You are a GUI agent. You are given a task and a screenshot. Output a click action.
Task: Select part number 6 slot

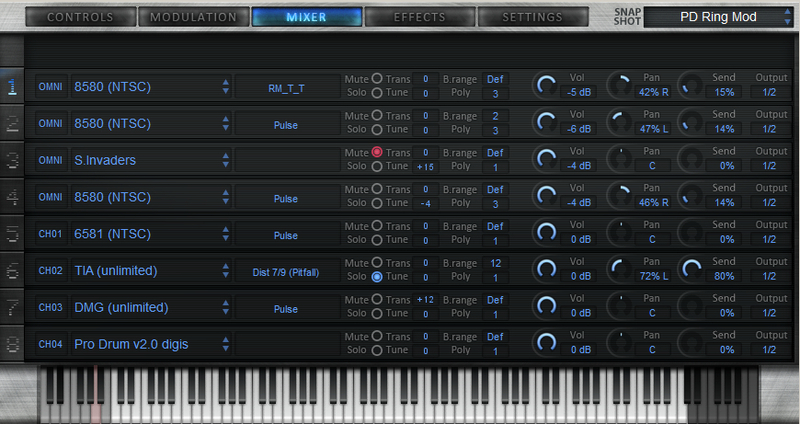[12, 270]
